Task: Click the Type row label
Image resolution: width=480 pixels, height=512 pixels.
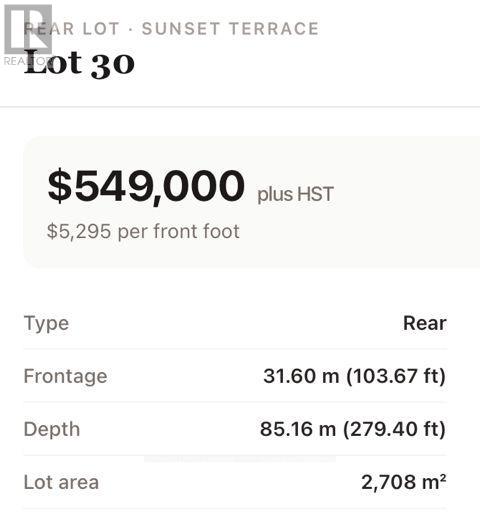Action: (x=46, y=324)
